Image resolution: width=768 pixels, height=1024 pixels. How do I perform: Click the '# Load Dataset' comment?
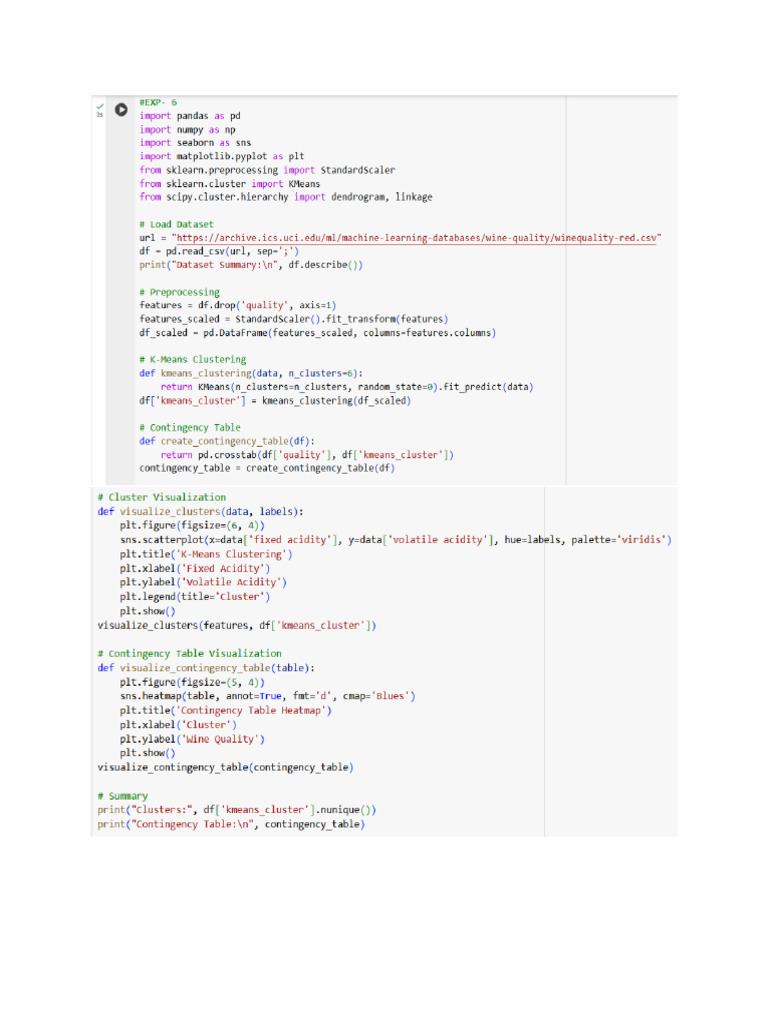point(176,224)
